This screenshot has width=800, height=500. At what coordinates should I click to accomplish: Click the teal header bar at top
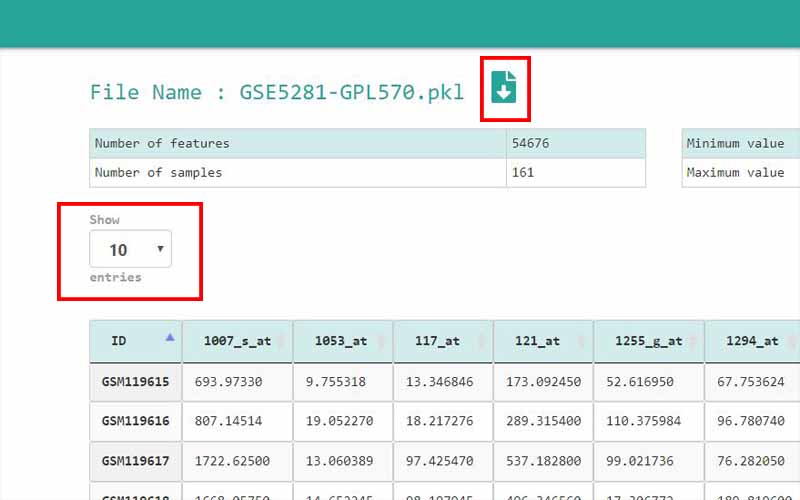[400, 22]
